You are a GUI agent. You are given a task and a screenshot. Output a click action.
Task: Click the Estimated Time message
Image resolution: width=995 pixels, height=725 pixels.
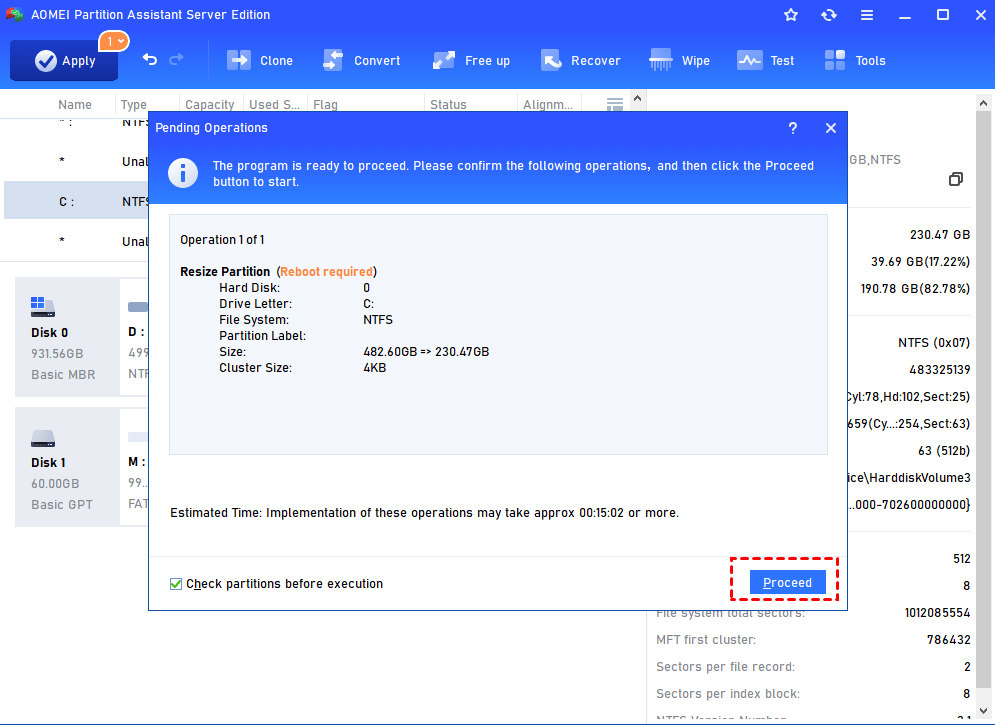coord(425,513)
